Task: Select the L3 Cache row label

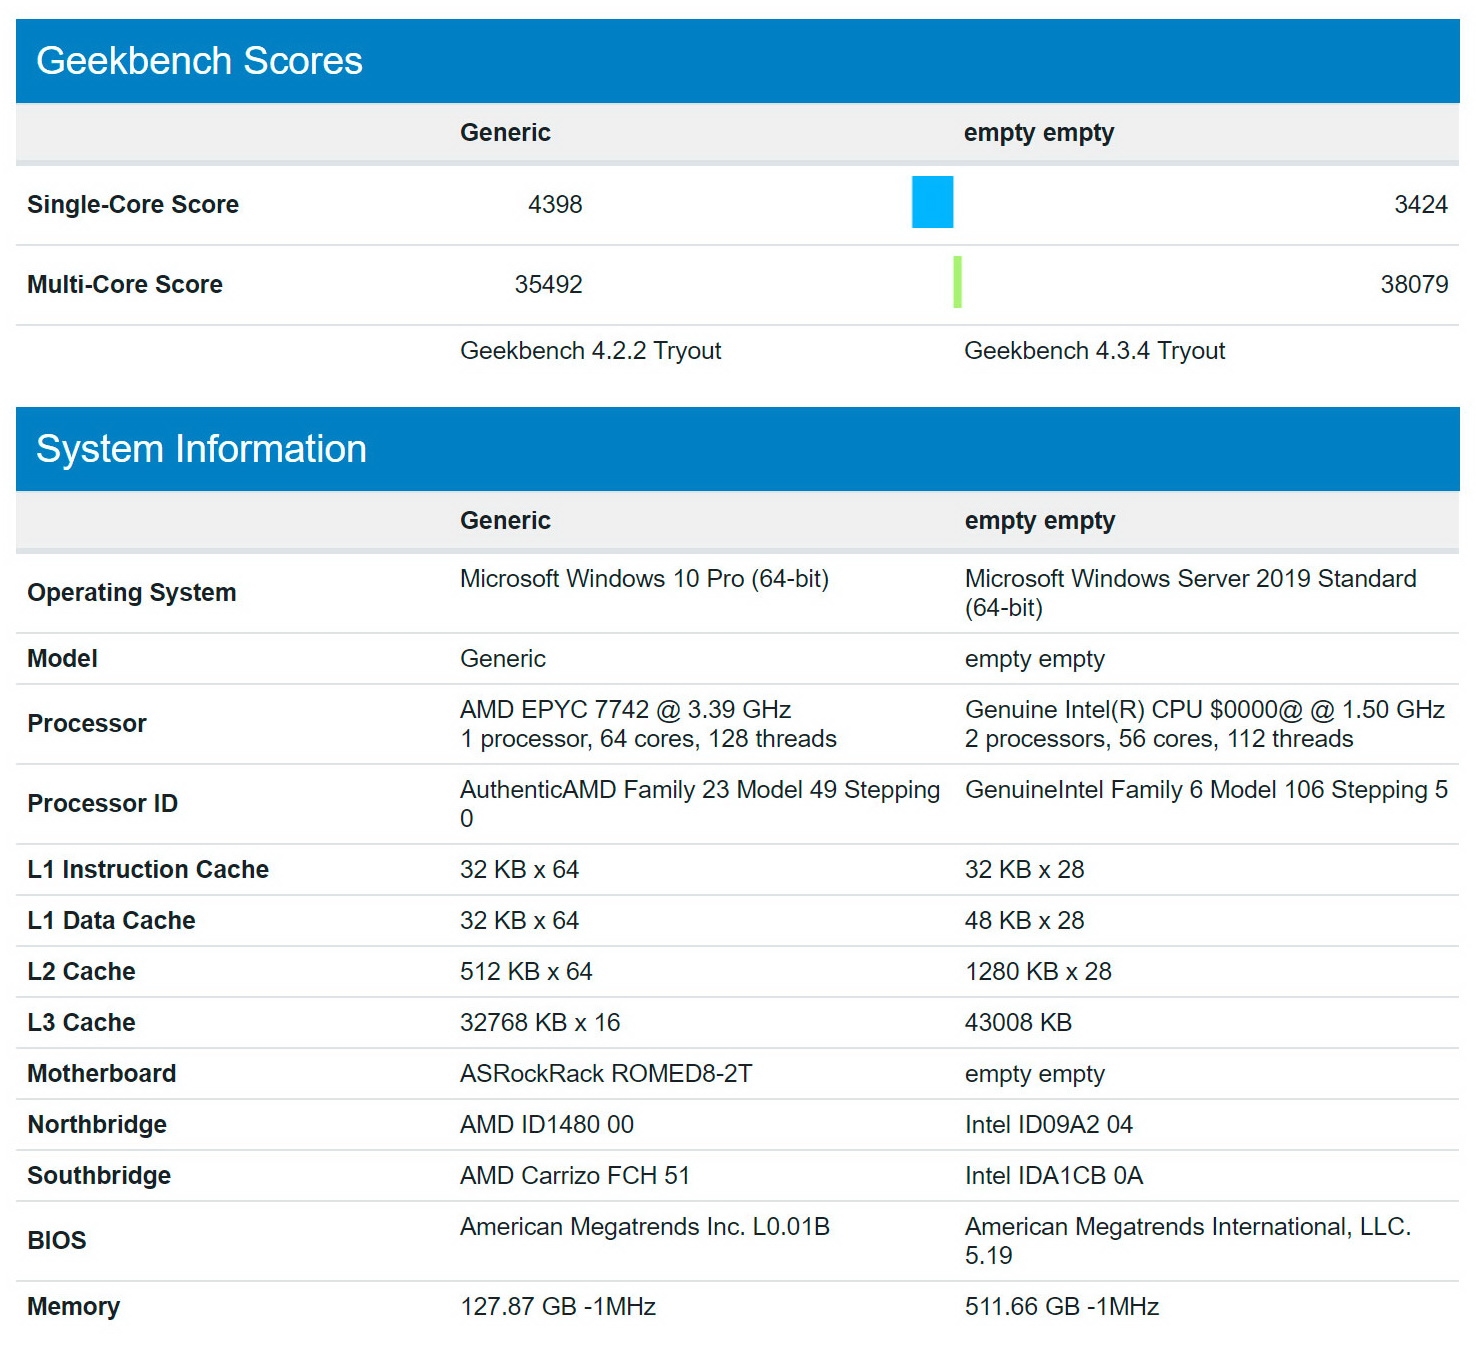Action: [80, 1022]
